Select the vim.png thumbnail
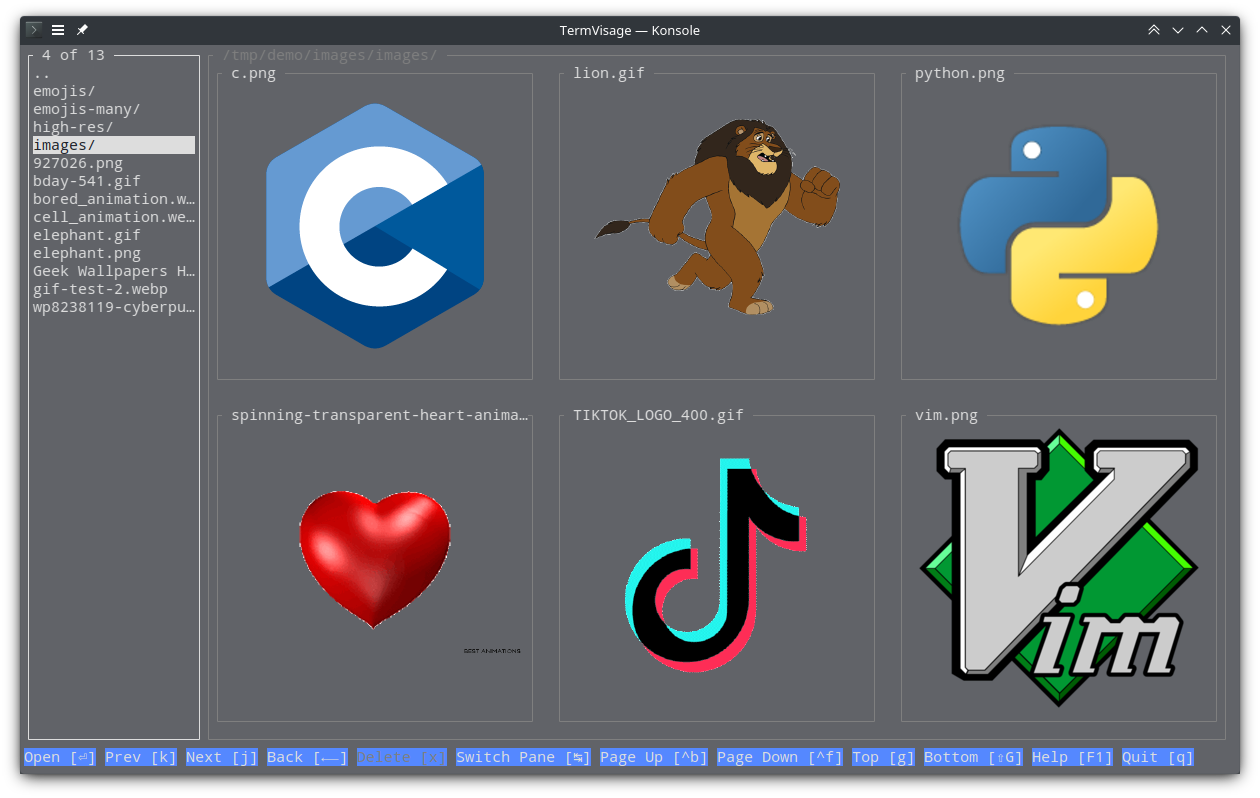Viewport: 1260px width, 798px height. coord(1059,568)
